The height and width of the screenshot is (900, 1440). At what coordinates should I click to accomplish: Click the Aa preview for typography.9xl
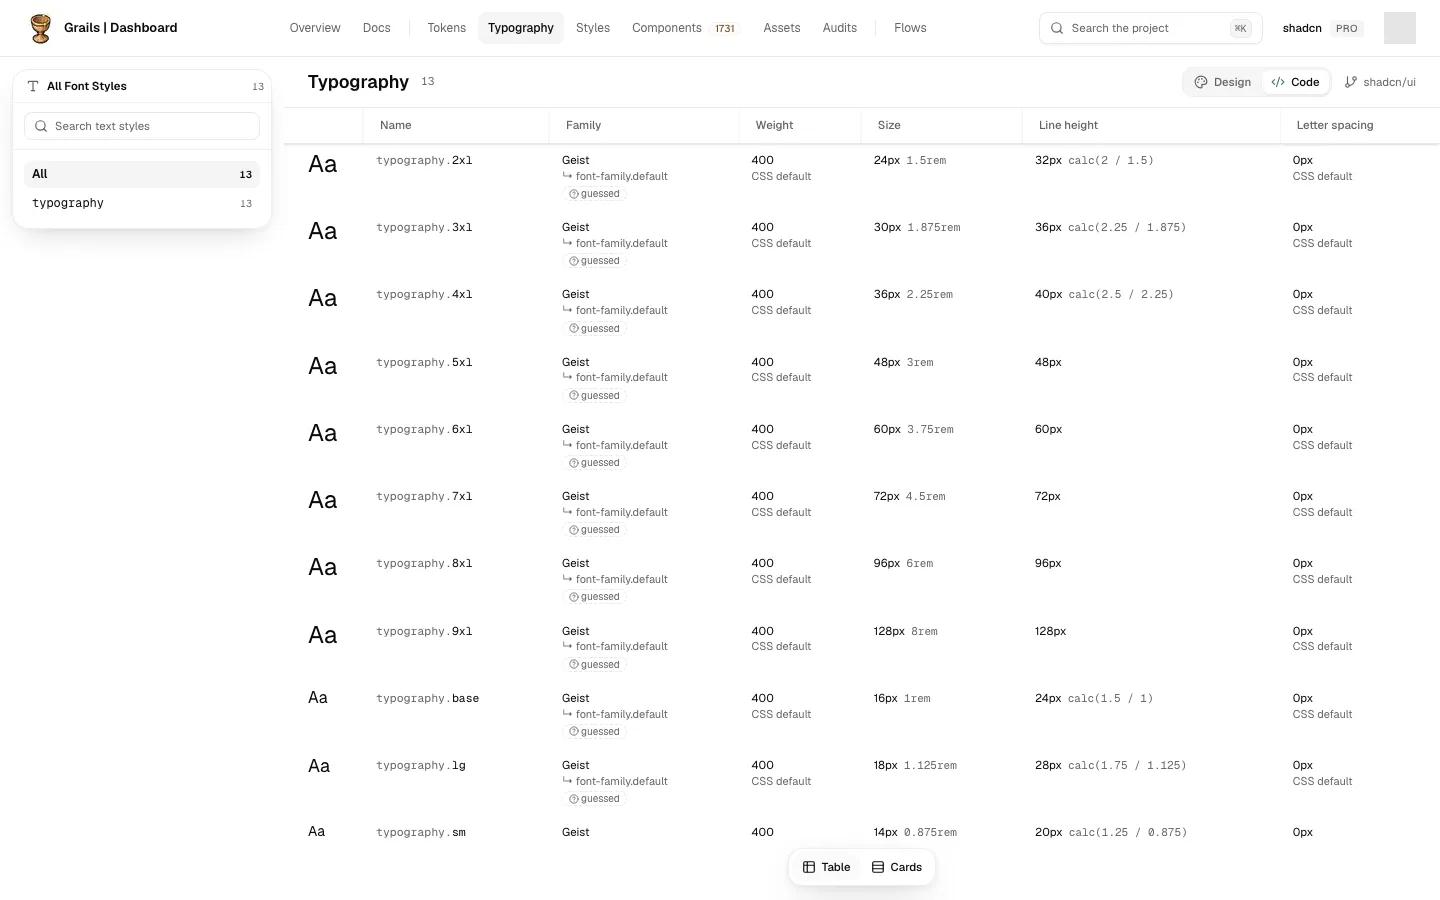pyautogui.click(x=323, y=635)
